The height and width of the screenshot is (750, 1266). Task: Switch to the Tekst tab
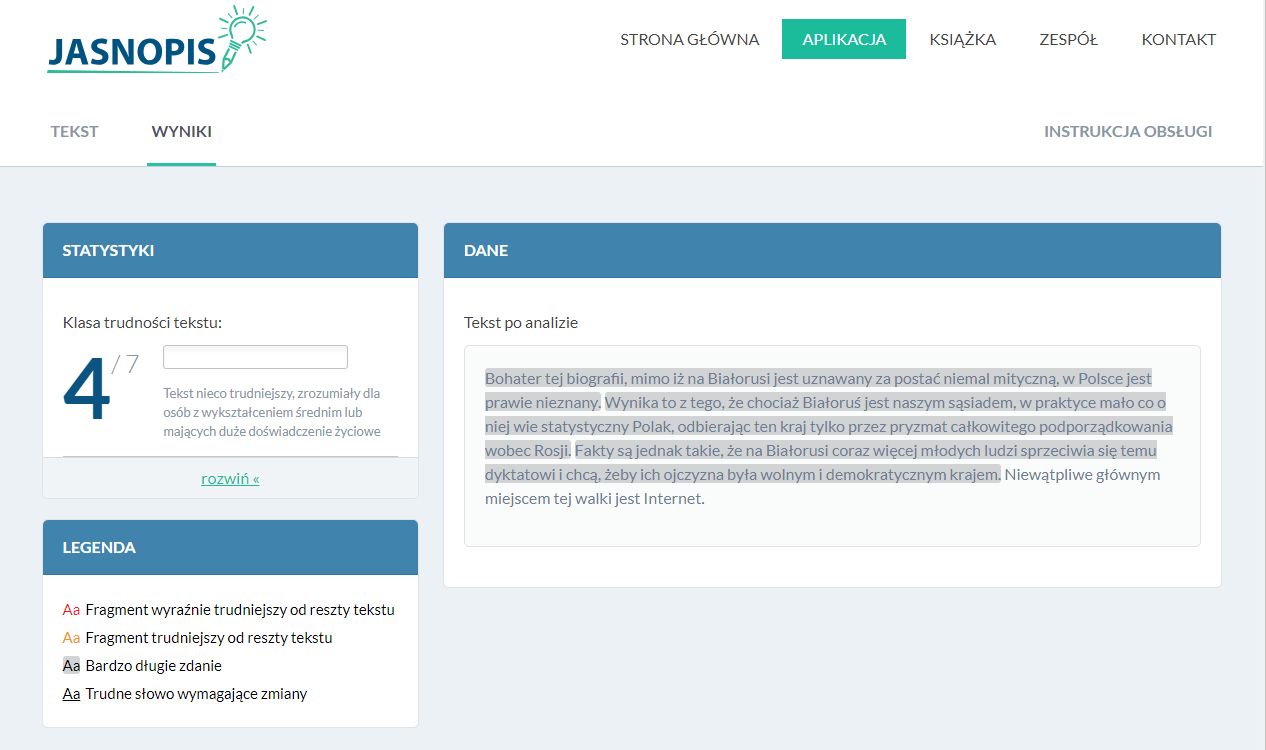click(x=75, y=131)
